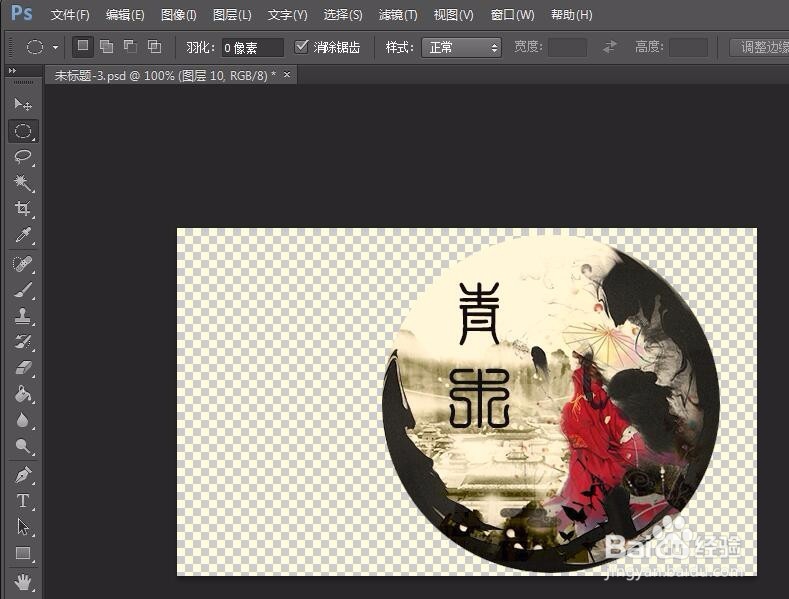Open the 帮助(H) menu
This screenshot has height=599, width=789.
(571, 15)
